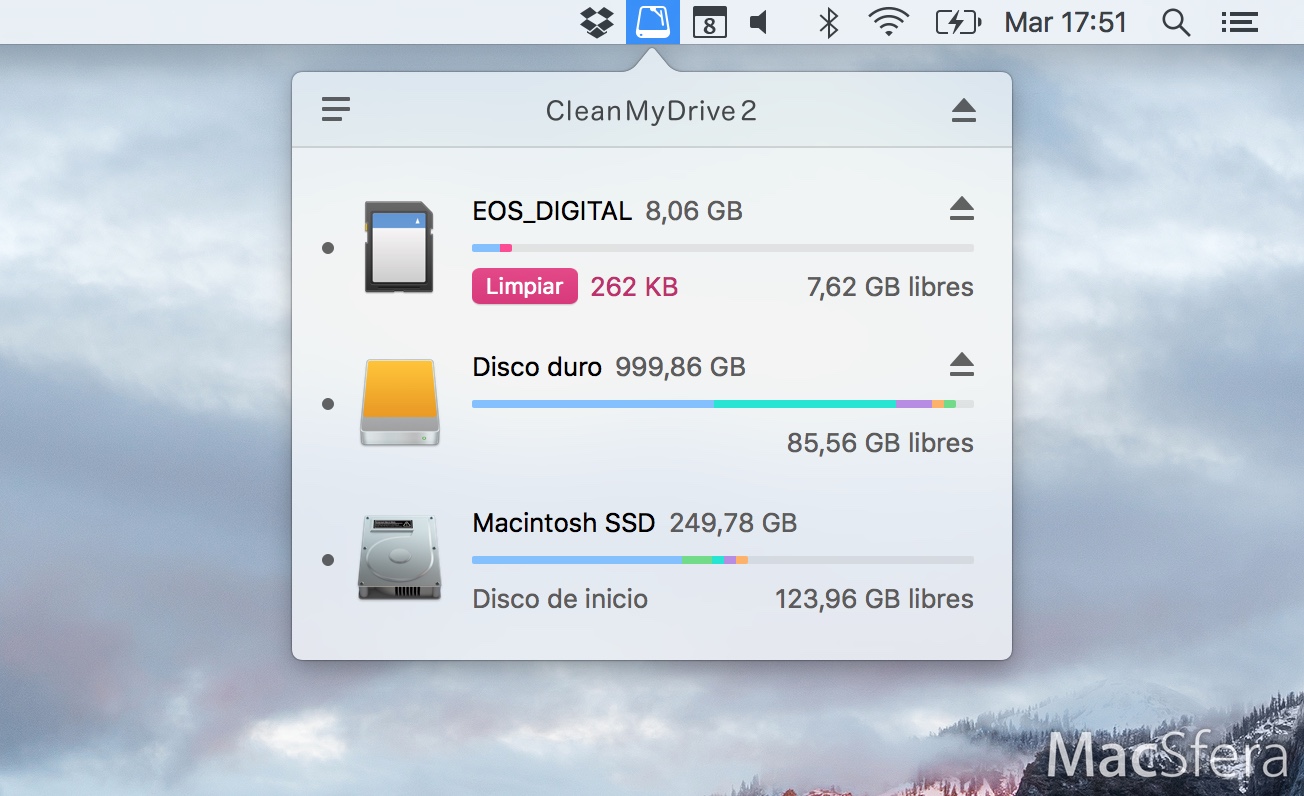Click the orange Disco duro drive icon

(400, 402)
